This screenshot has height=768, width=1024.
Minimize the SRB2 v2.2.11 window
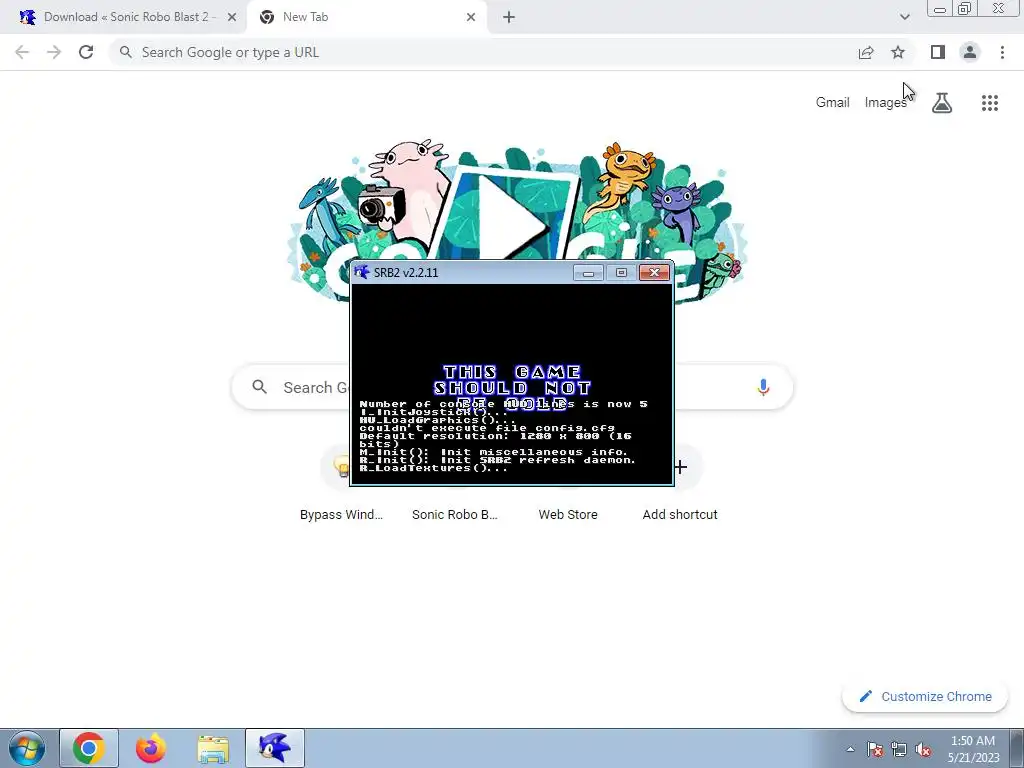[x=588, y=272]
